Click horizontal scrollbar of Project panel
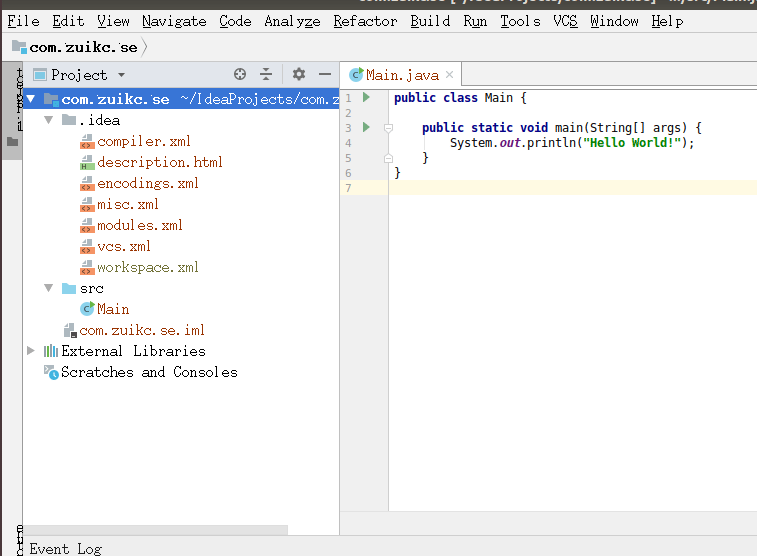757x556 pixels. [155, 530]
